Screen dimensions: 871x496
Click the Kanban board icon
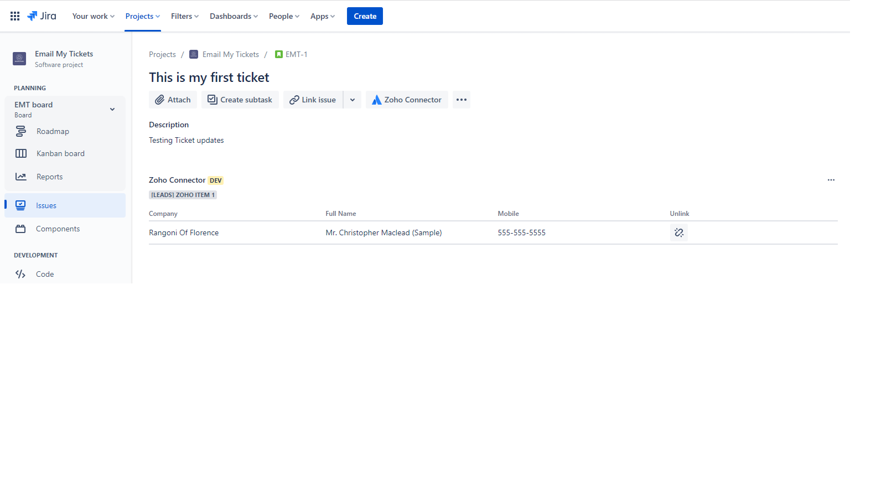[x=21, y=153]
